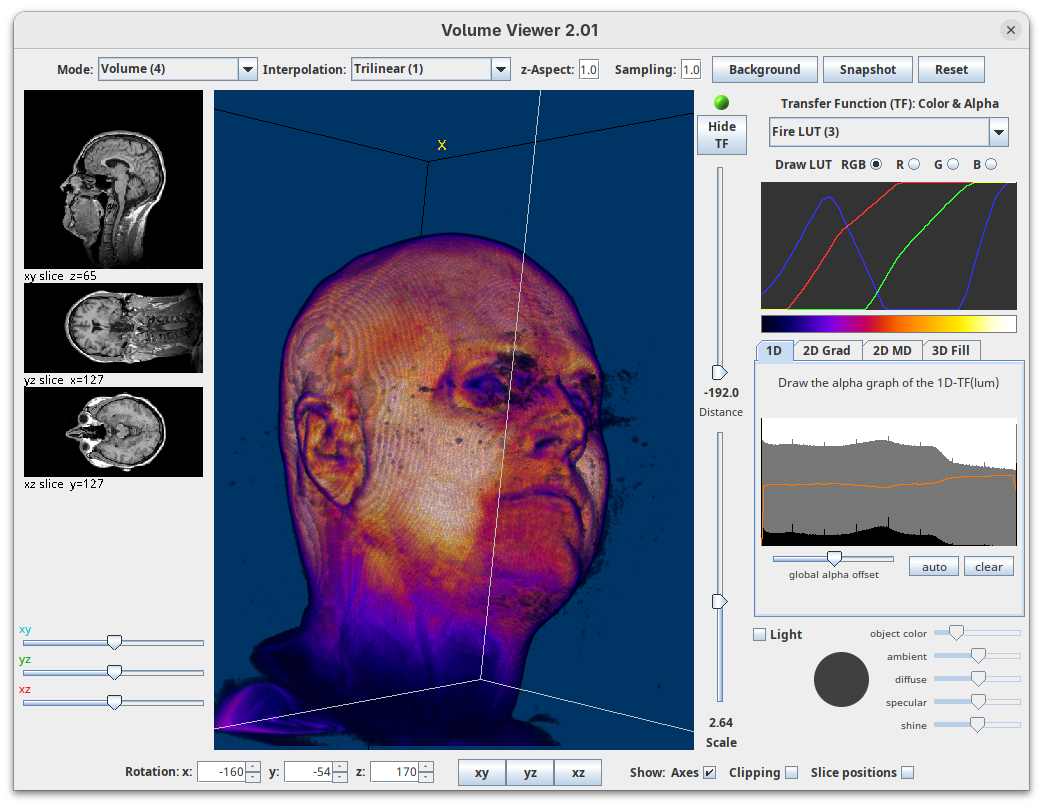The image size is (1043, 807).
Task: Decrease the rotation y spinner value
Action: tap(340, 777)
